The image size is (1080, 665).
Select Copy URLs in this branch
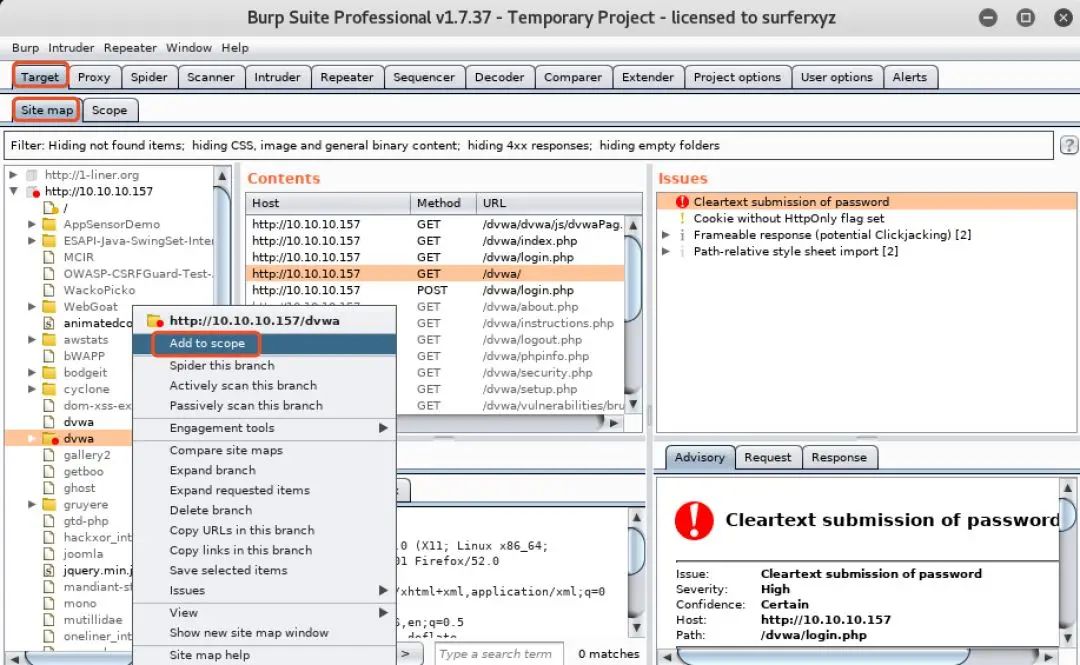[264, 530]
